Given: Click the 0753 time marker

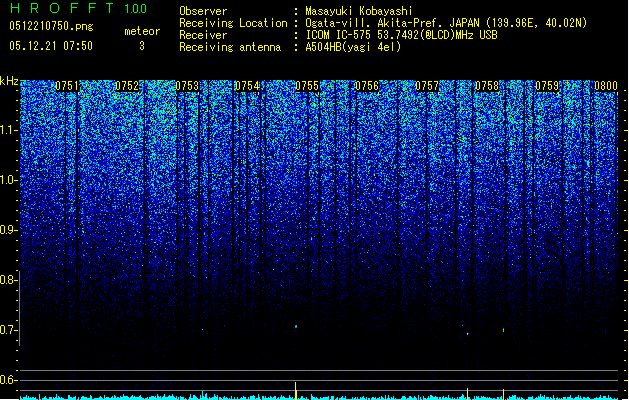Looking at the screenshot, I should (187, 86).
